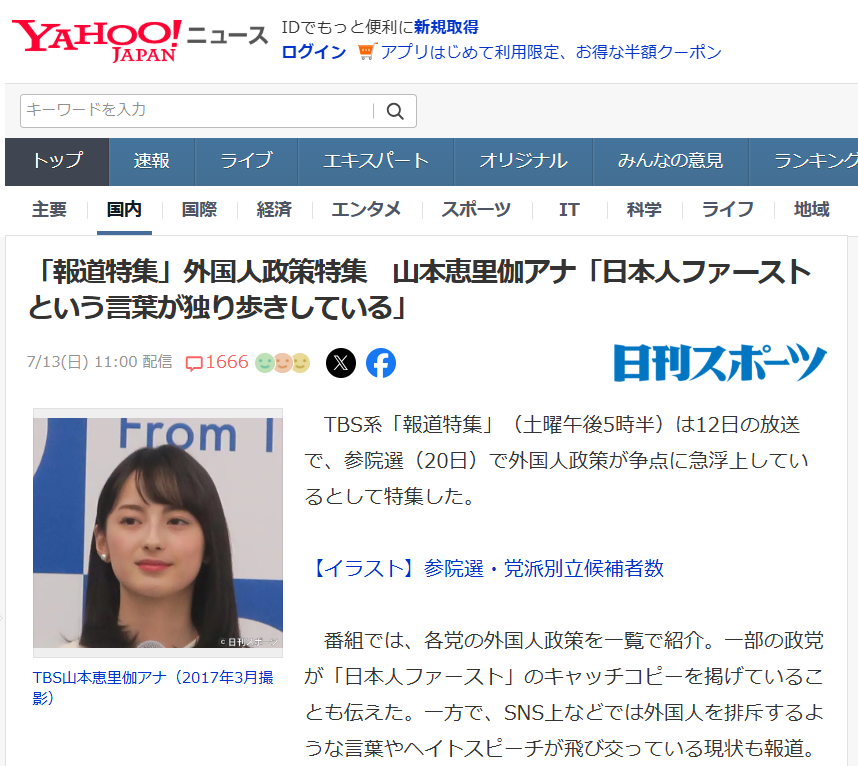Select the 地域 category
The image size is (858, 766).
811,210
